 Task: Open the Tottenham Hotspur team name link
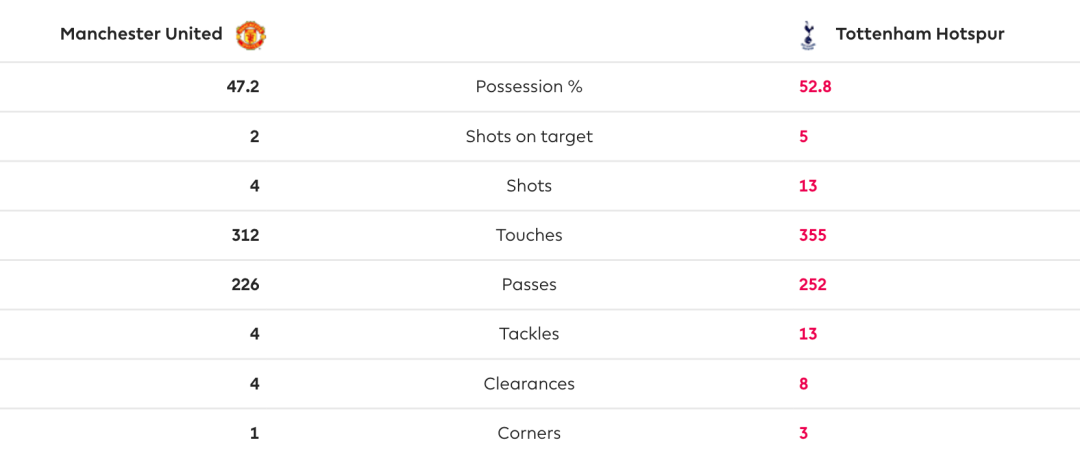[920, 34]
